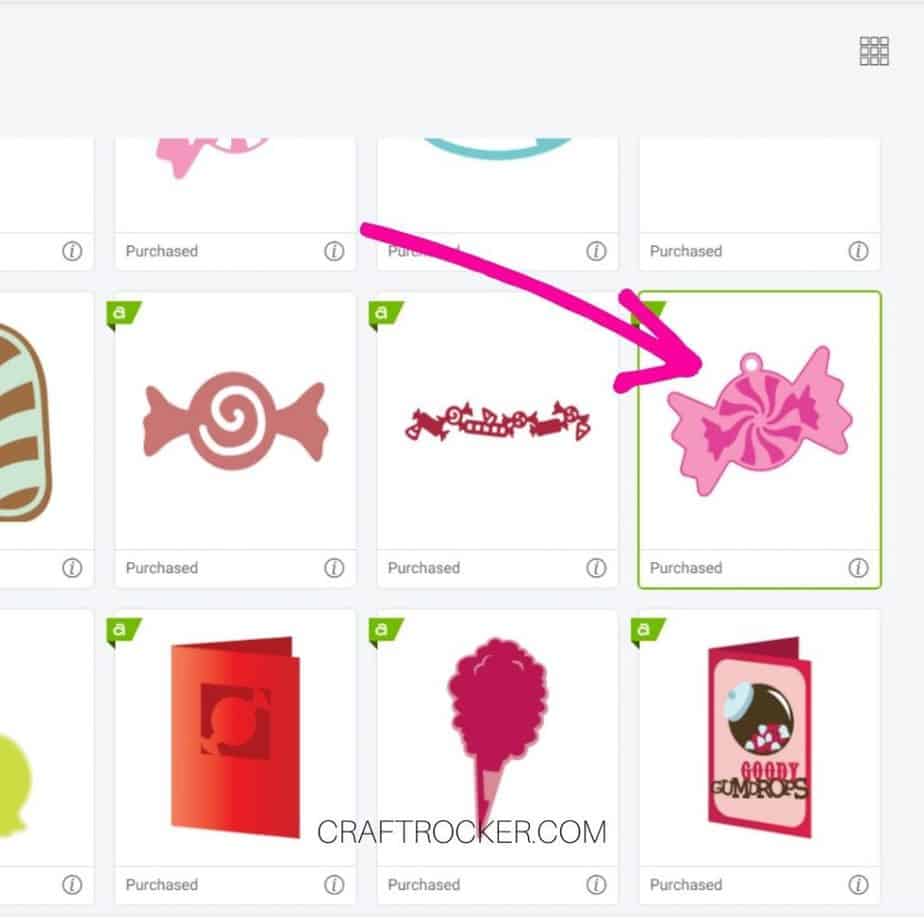
Task: Open info for the swirl candy image
Action: point(334,567)
